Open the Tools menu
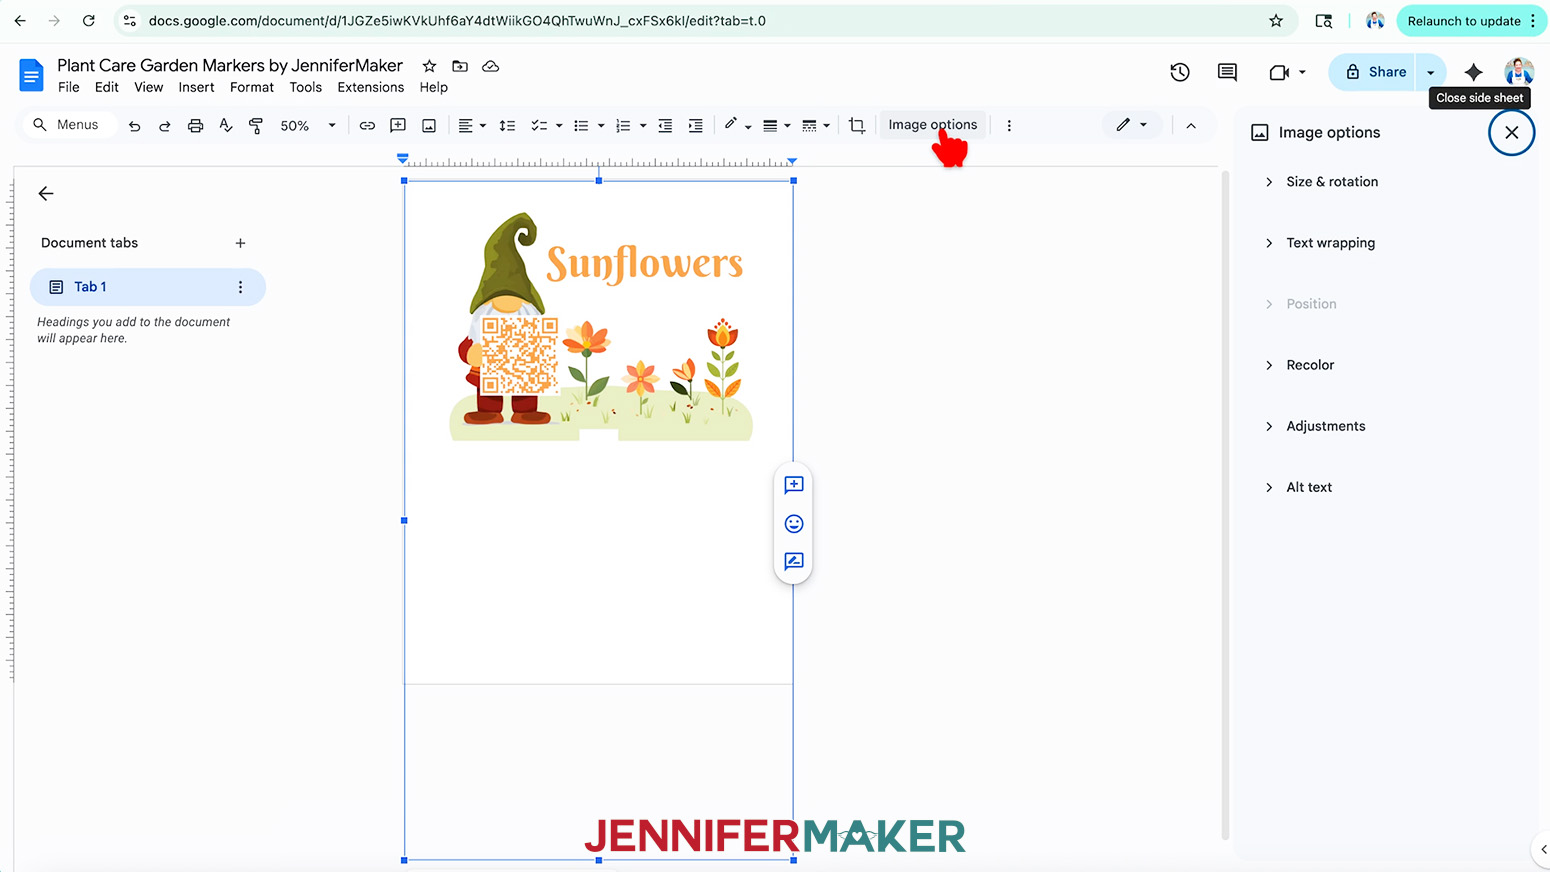 306,88
